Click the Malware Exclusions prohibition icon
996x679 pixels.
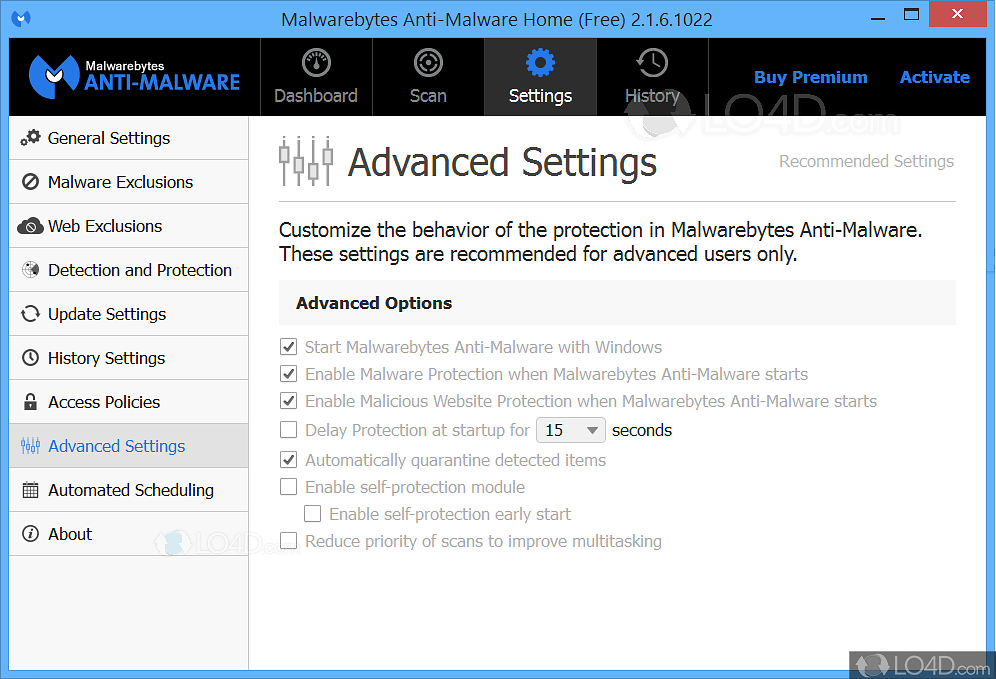[x=30, y=182]
